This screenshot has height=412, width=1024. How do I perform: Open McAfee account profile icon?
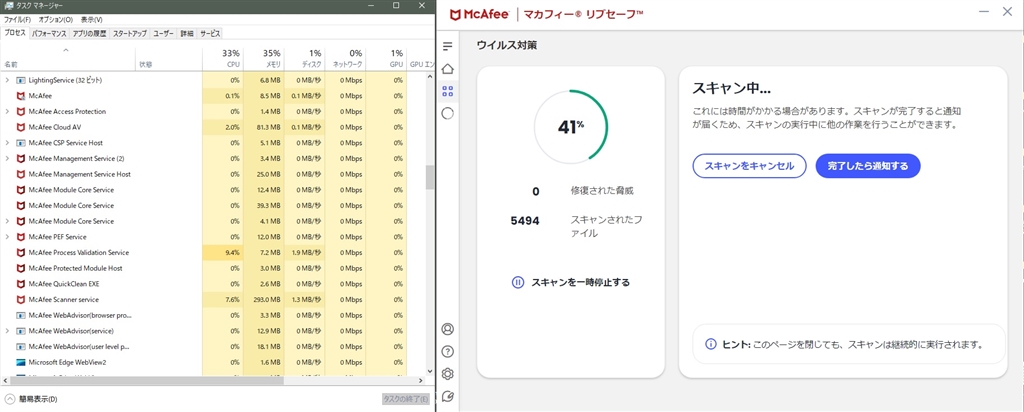pyautogui.click(x=447, y=329)
